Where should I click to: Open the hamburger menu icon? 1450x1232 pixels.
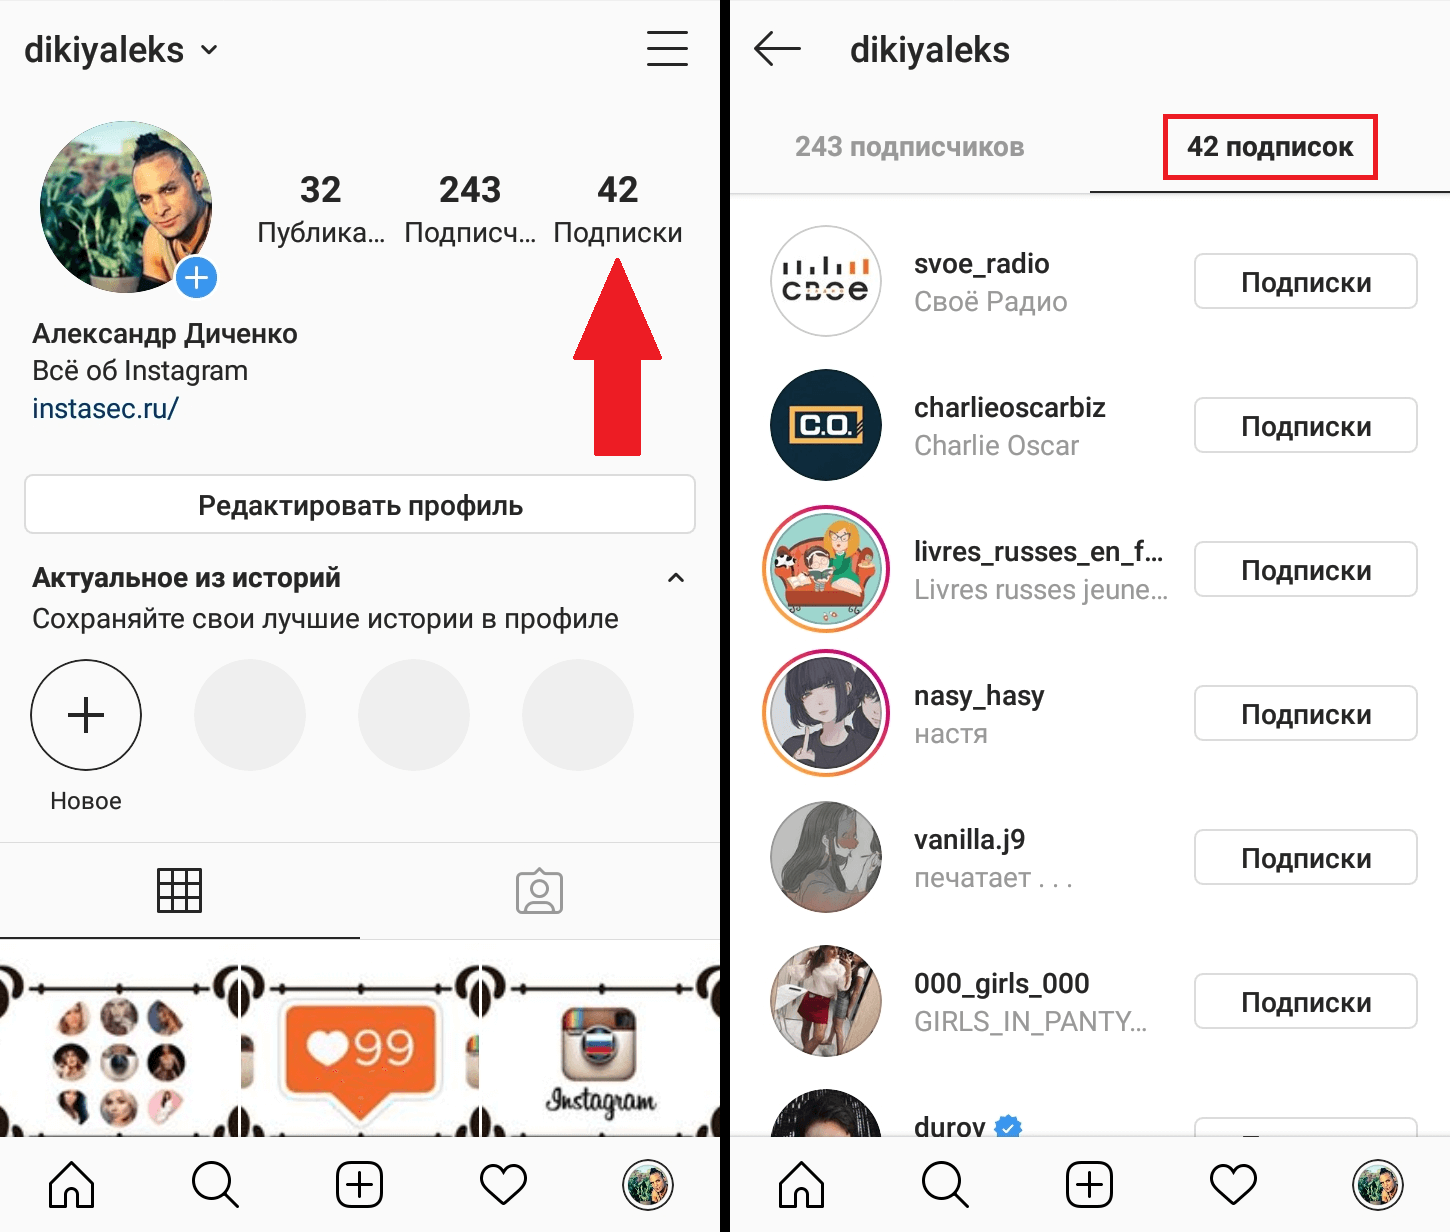point(667,49)
